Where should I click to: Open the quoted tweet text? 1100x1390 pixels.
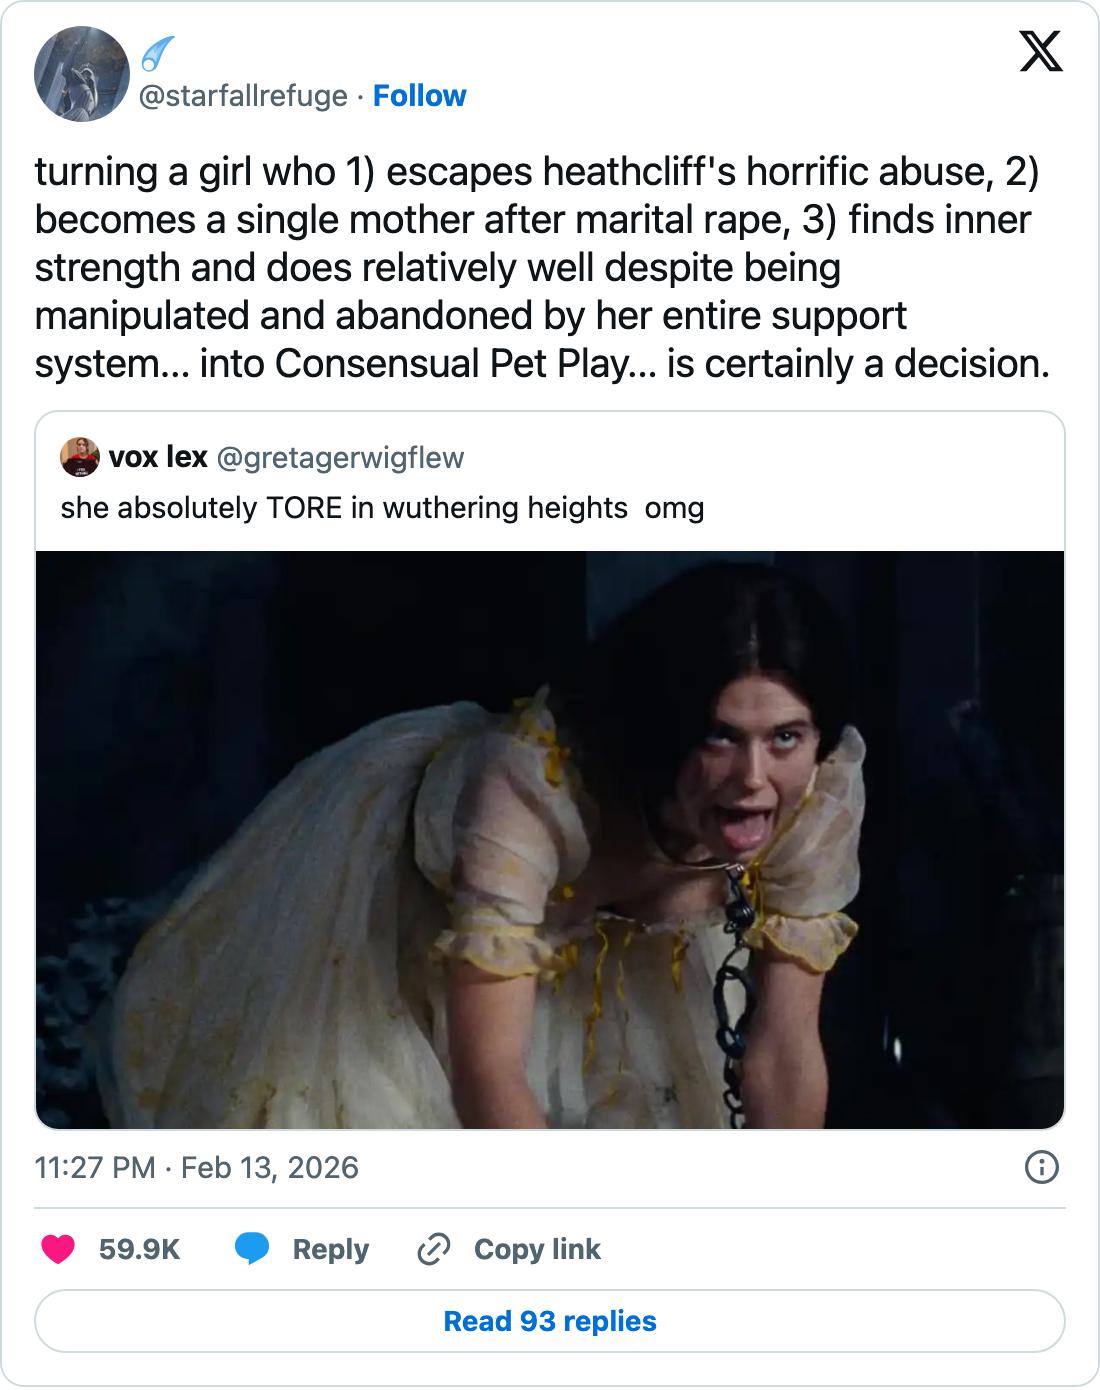(382, 508)
